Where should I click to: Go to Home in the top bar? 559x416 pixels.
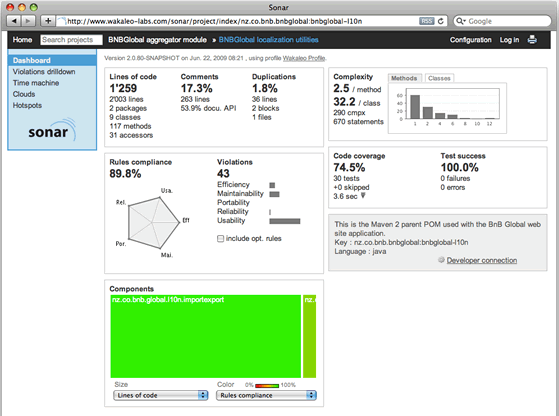[22, 40]
